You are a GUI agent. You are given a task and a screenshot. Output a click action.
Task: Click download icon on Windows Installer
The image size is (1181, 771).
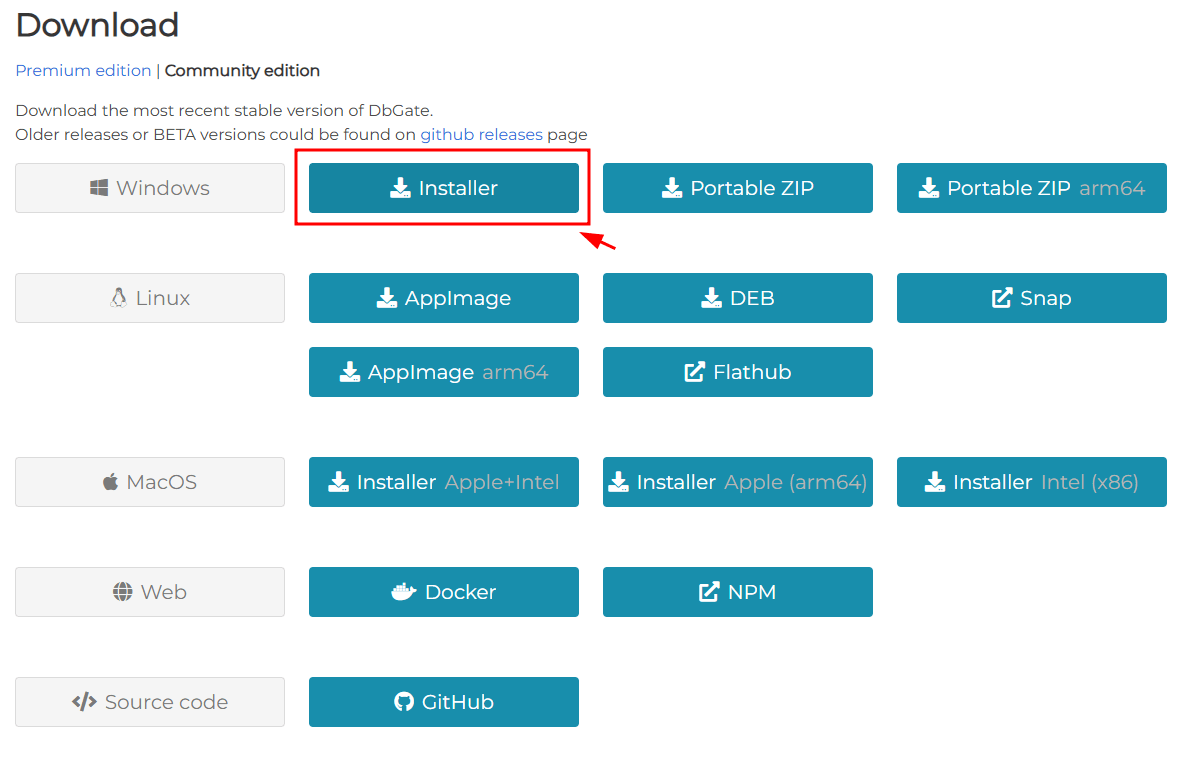pyautogui.click(x=400, y=188)
